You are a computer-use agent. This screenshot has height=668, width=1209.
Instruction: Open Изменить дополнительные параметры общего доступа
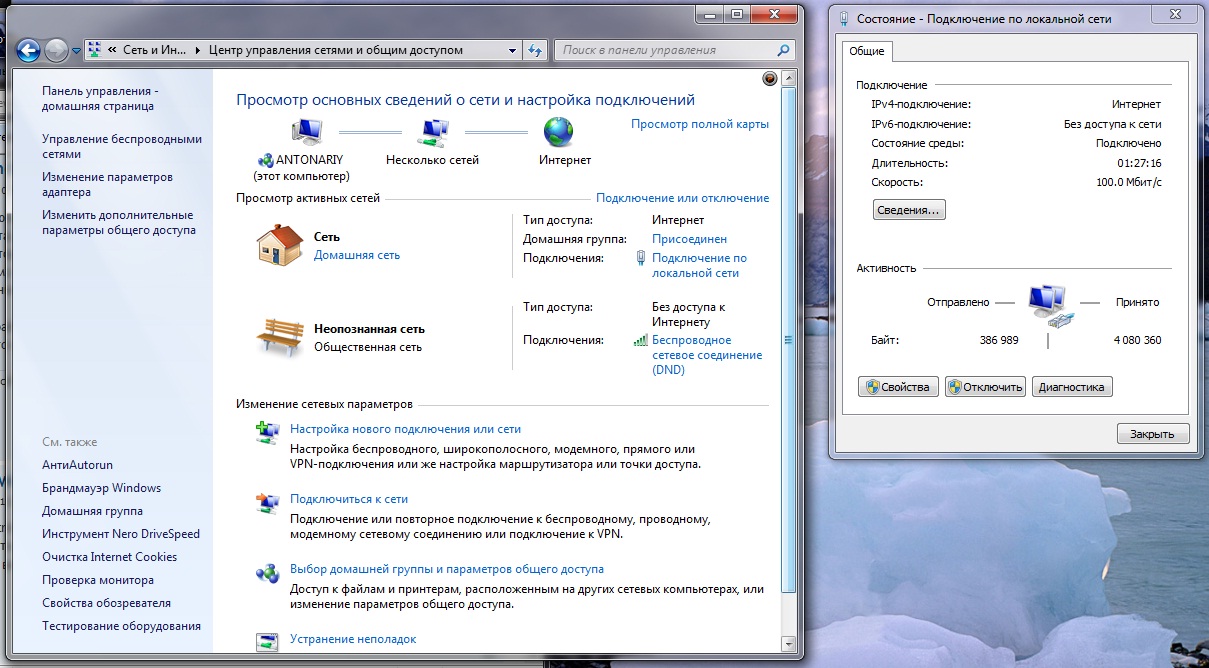[119, 223]
